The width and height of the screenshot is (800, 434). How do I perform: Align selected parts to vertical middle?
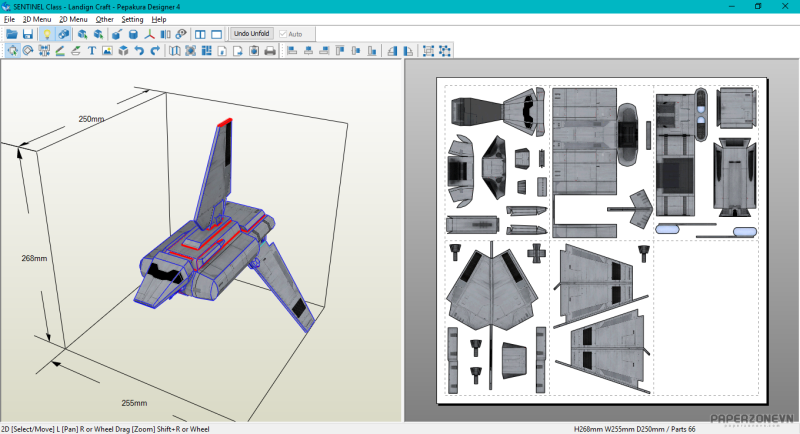356,50
